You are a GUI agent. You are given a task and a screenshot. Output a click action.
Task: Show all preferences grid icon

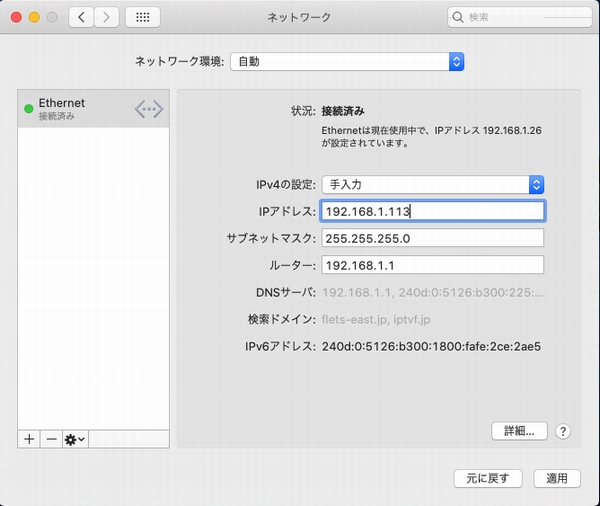(143, 17)
